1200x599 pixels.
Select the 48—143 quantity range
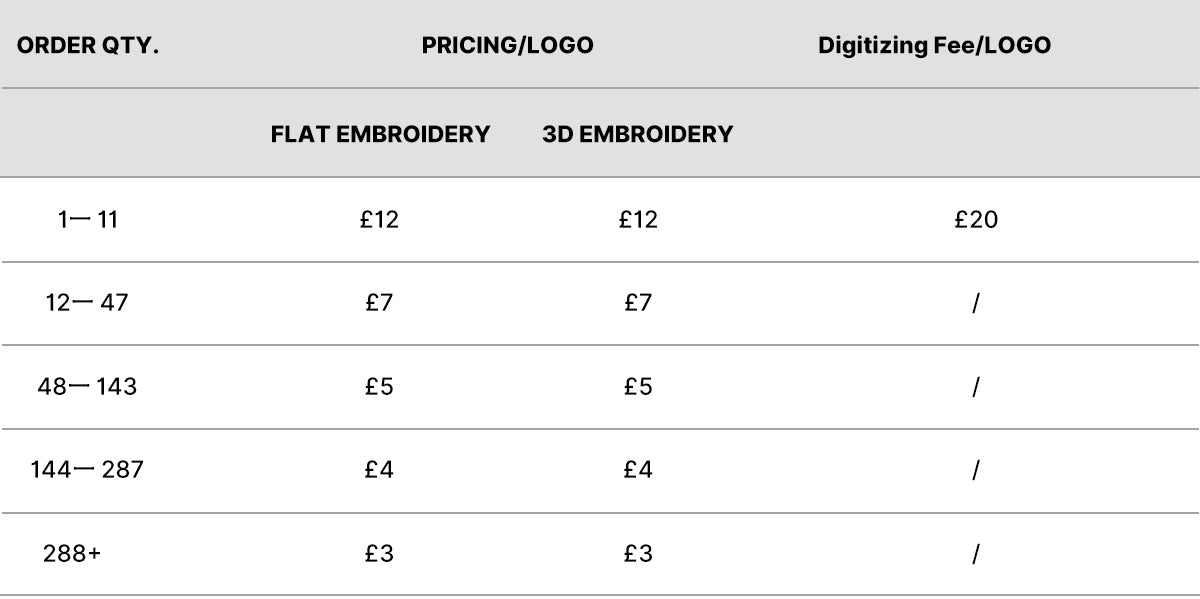(x=87, y=386)
